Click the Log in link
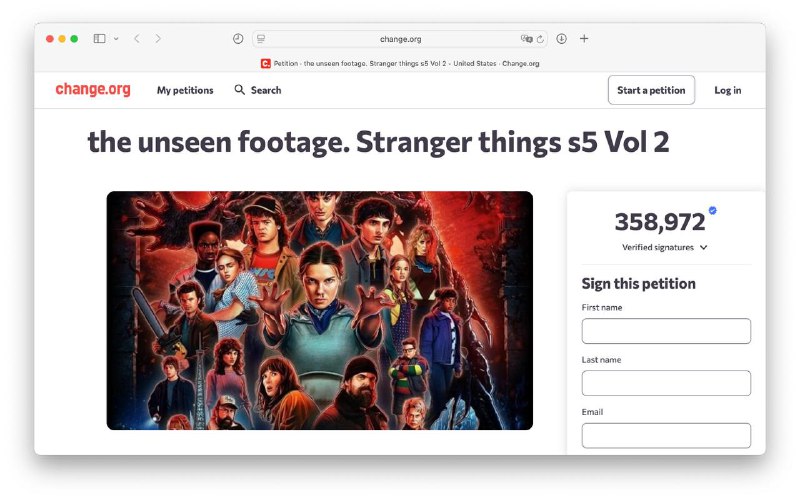800x500 pixels. point(727,90)
